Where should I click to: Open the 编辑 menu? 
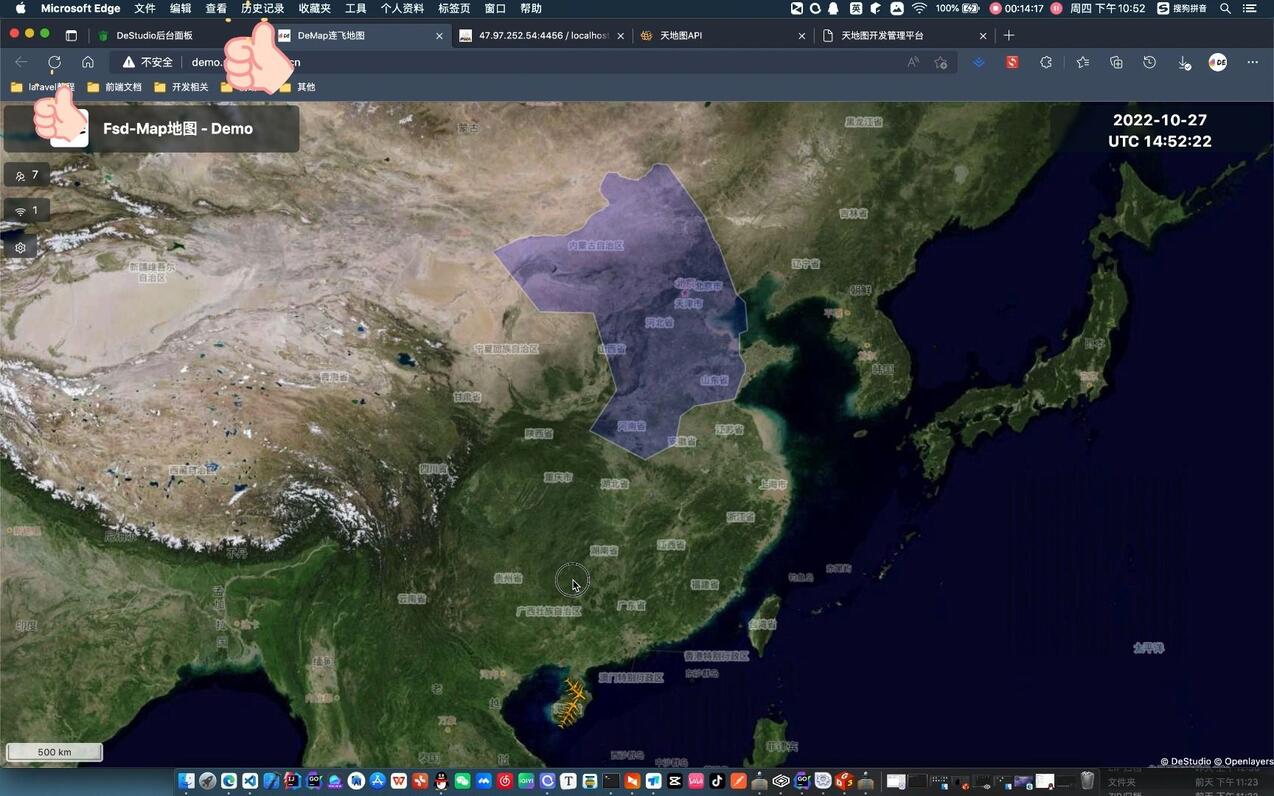pos(180,8)
